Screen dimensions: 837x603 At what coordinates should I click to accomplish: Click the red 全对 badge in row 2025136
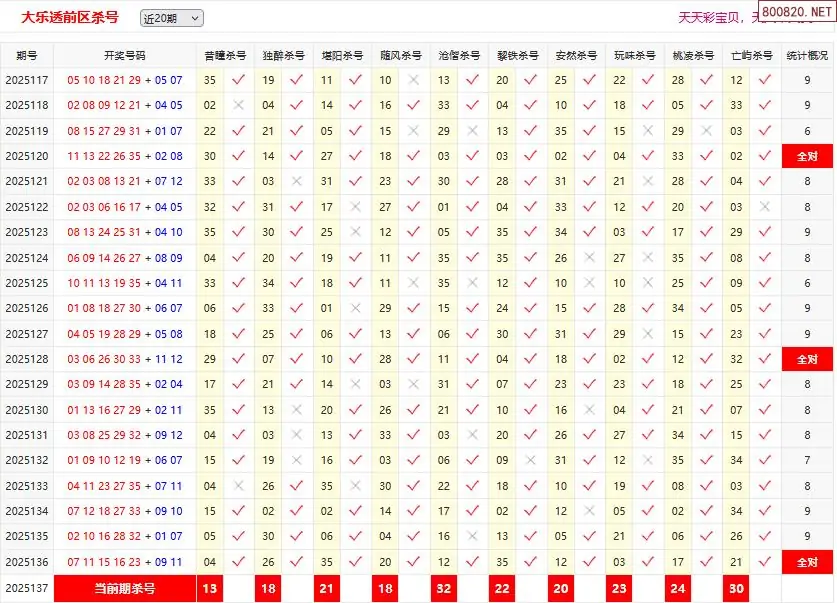pyautogui.click(x=807, y=563)
